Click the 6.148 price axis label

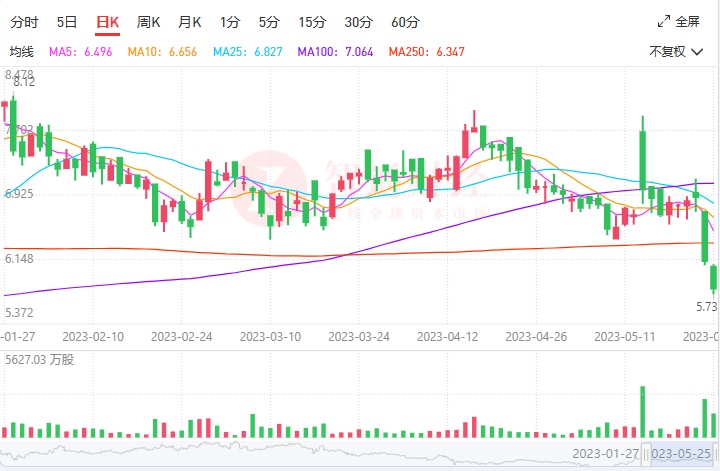click(x=19, y=259)
